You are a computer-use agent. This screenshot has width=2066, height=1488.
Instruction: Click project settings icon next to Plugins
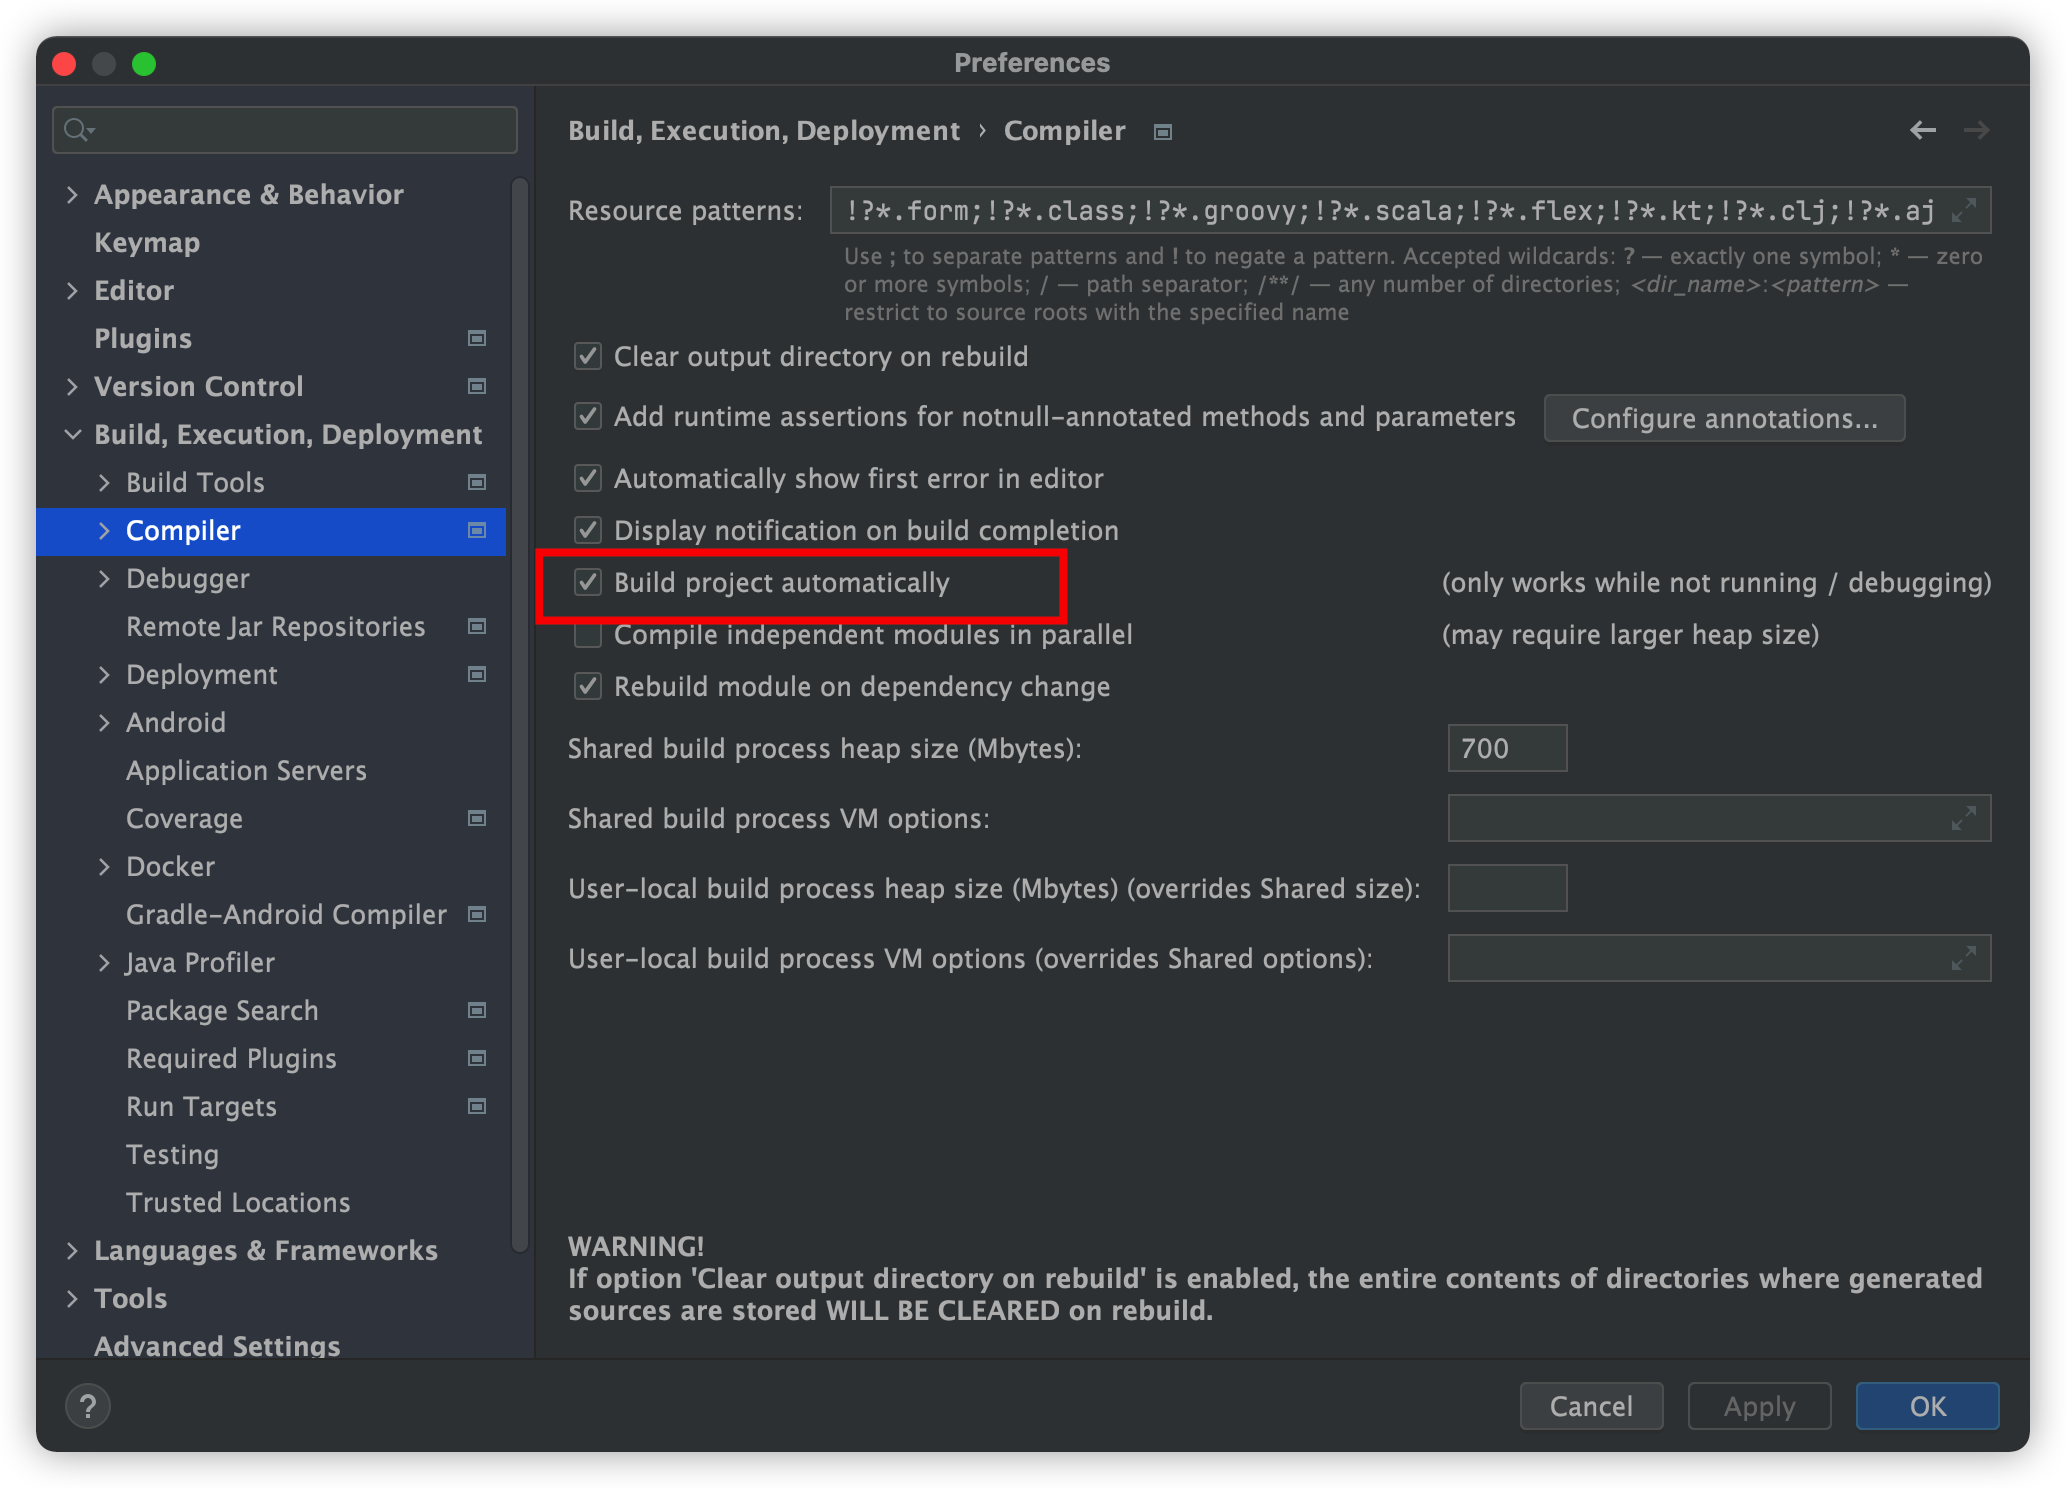(x=477, y=338)
